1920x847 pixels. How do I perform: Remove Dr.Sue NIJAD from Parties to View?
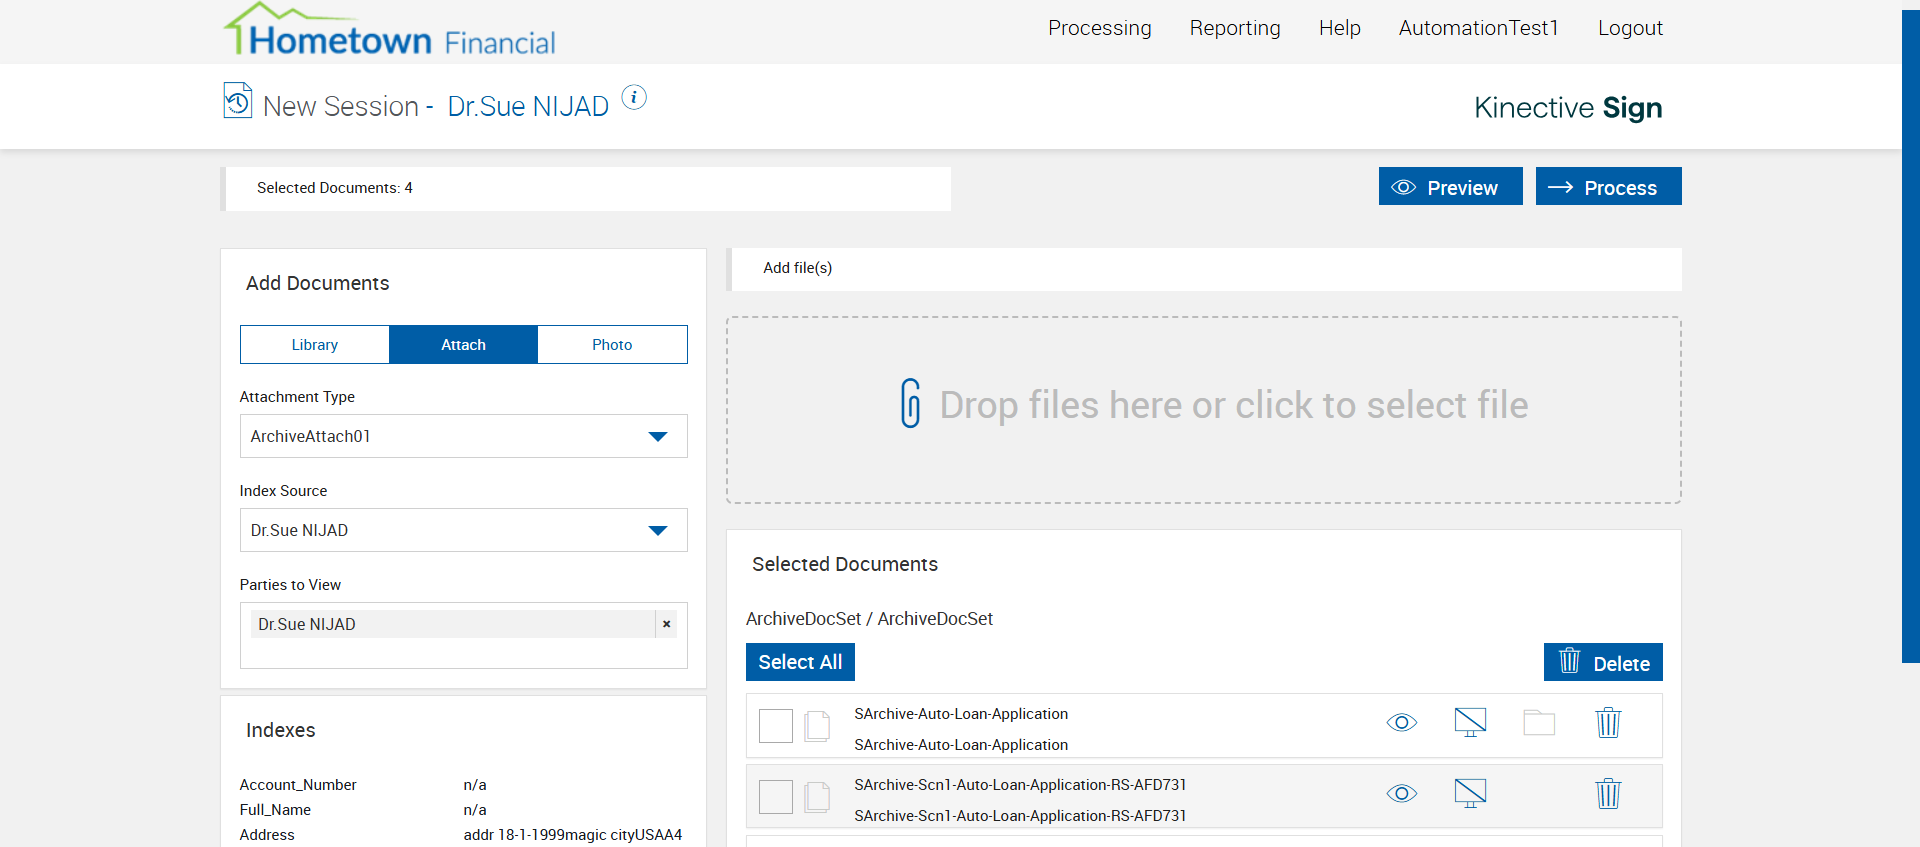(x=666, y=624)
